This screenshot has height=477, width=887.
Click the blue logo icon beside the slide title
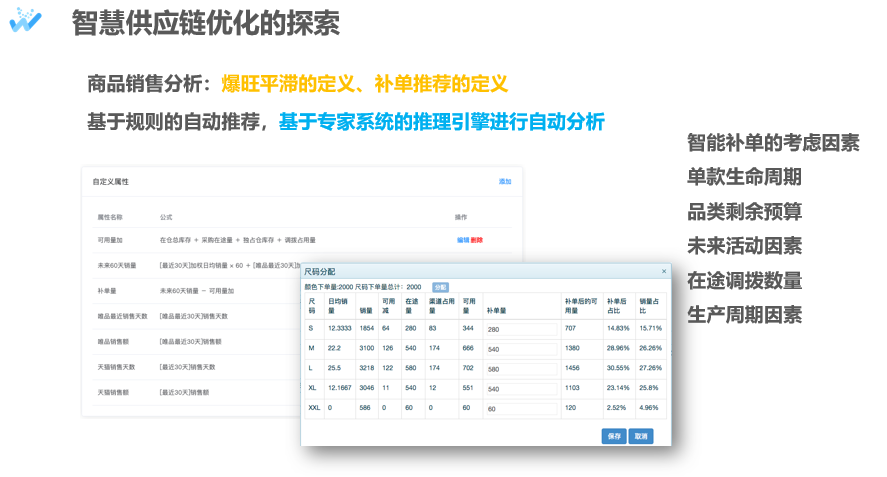[25, 20]
